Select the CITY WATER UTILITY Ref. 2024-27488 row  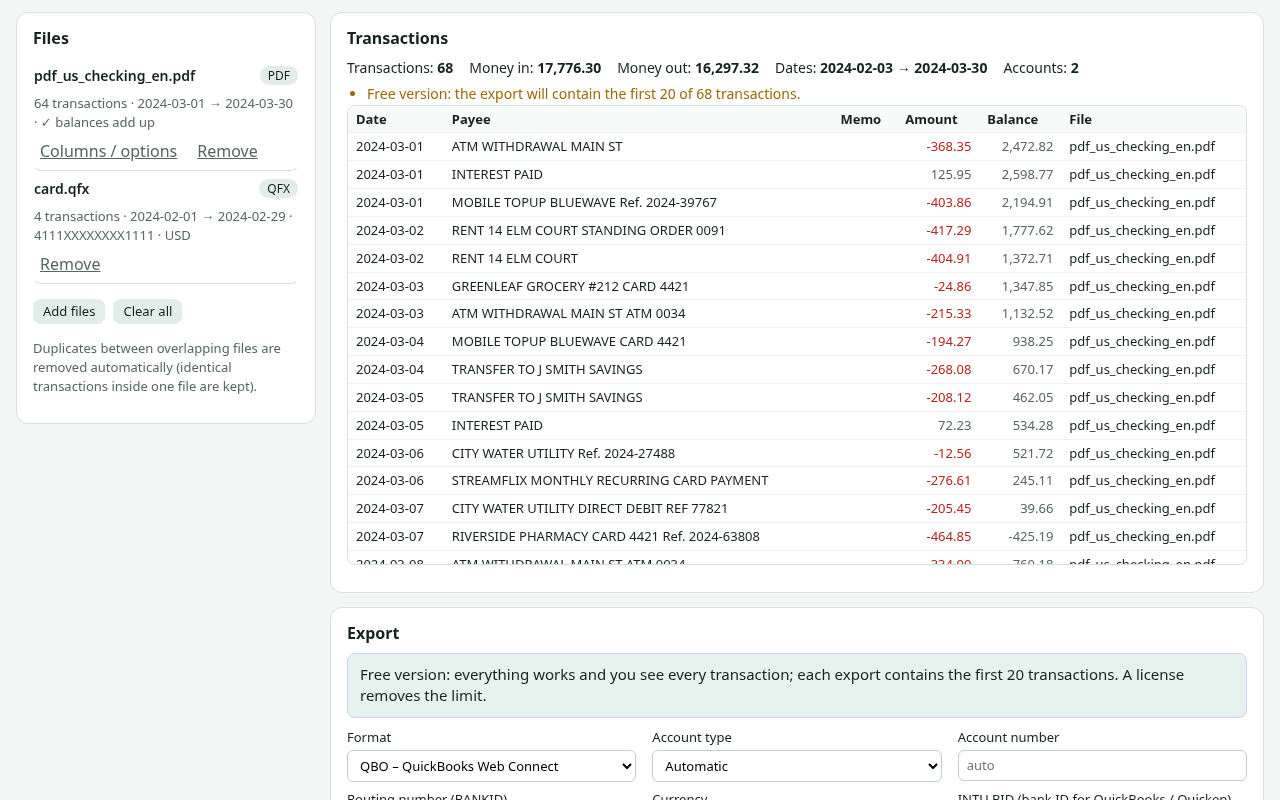tap(797, 453)
